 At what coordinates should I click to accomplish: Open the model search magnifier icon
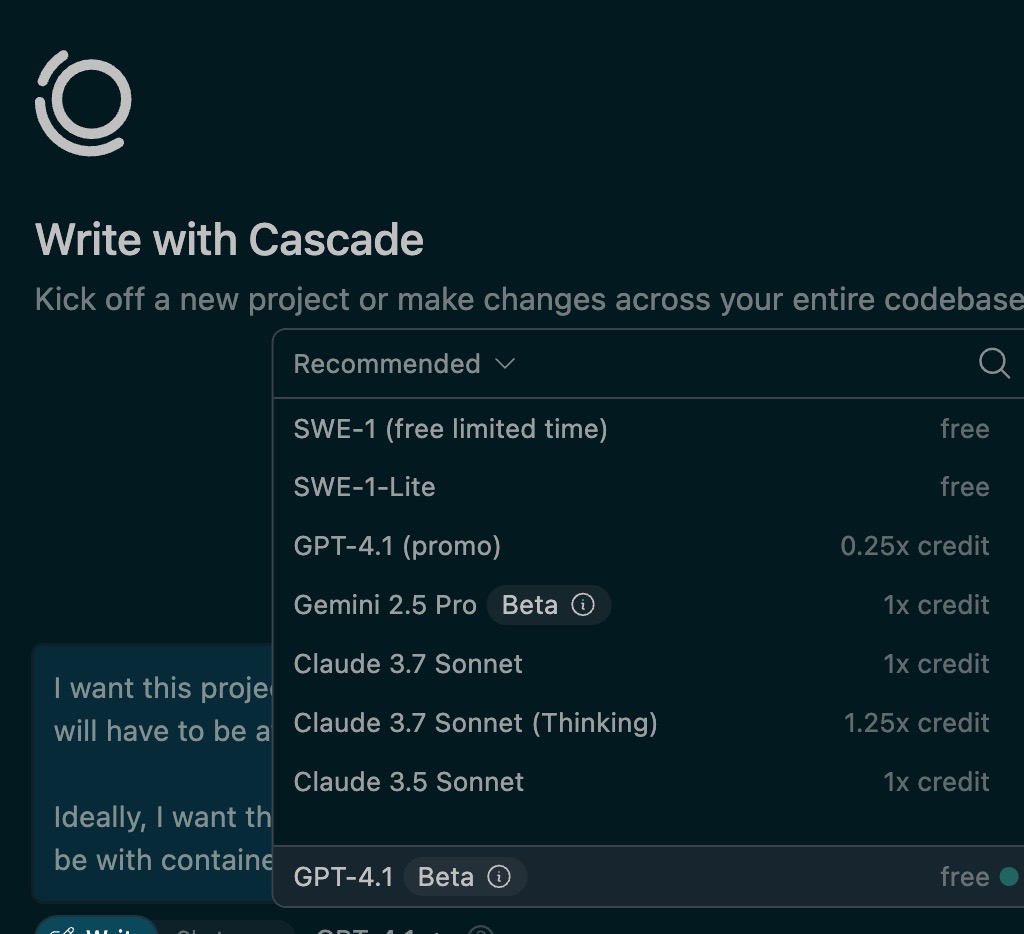tap(994, 362)
